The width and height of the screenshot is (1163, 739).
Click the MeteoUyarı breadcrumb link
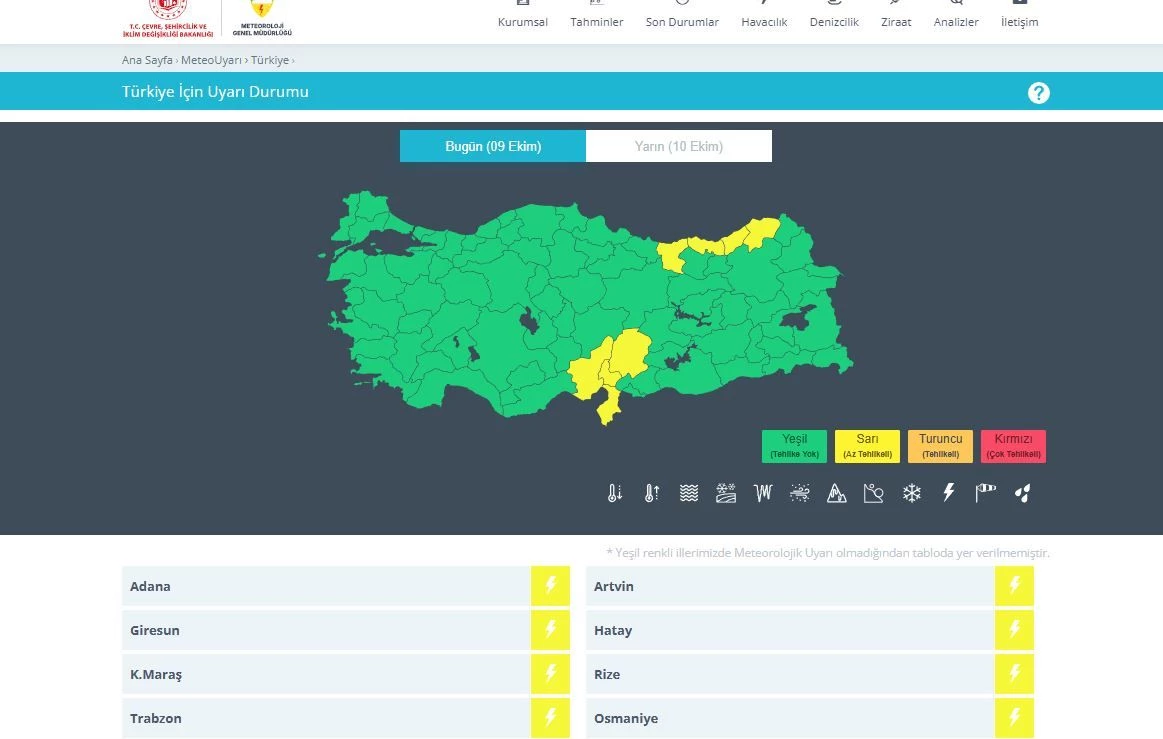[x=211, y=60]
